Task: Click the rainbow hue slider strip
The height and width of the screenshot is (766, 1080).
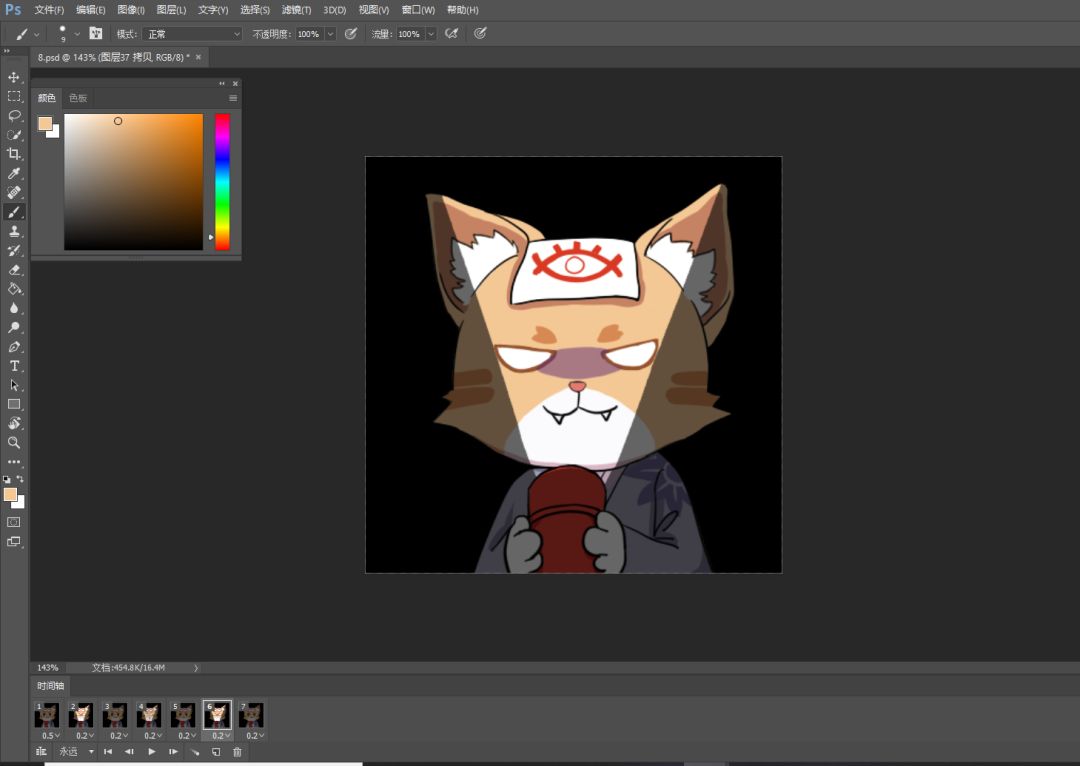Action: click(x=222, y=182)
